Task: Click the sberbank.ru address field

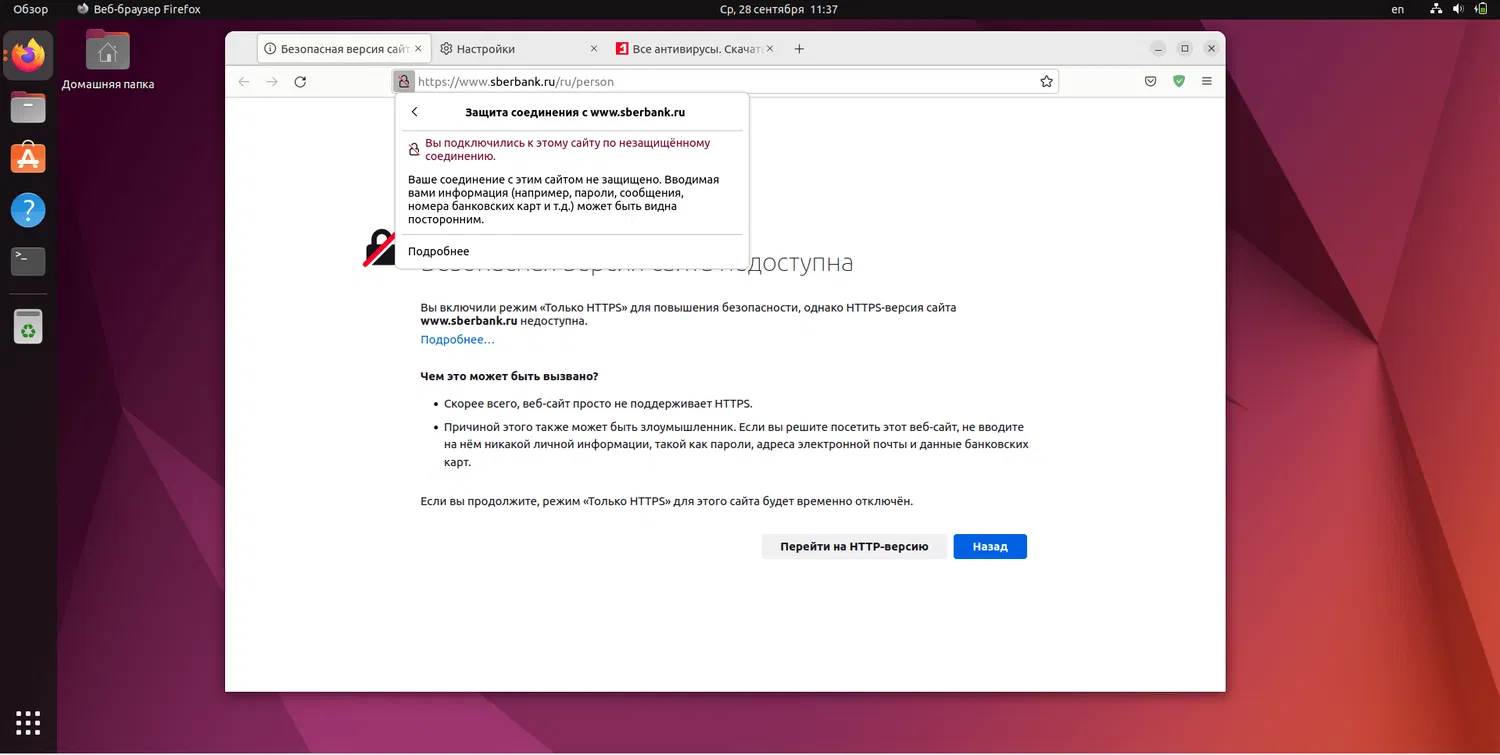Action: click(725, 82)
